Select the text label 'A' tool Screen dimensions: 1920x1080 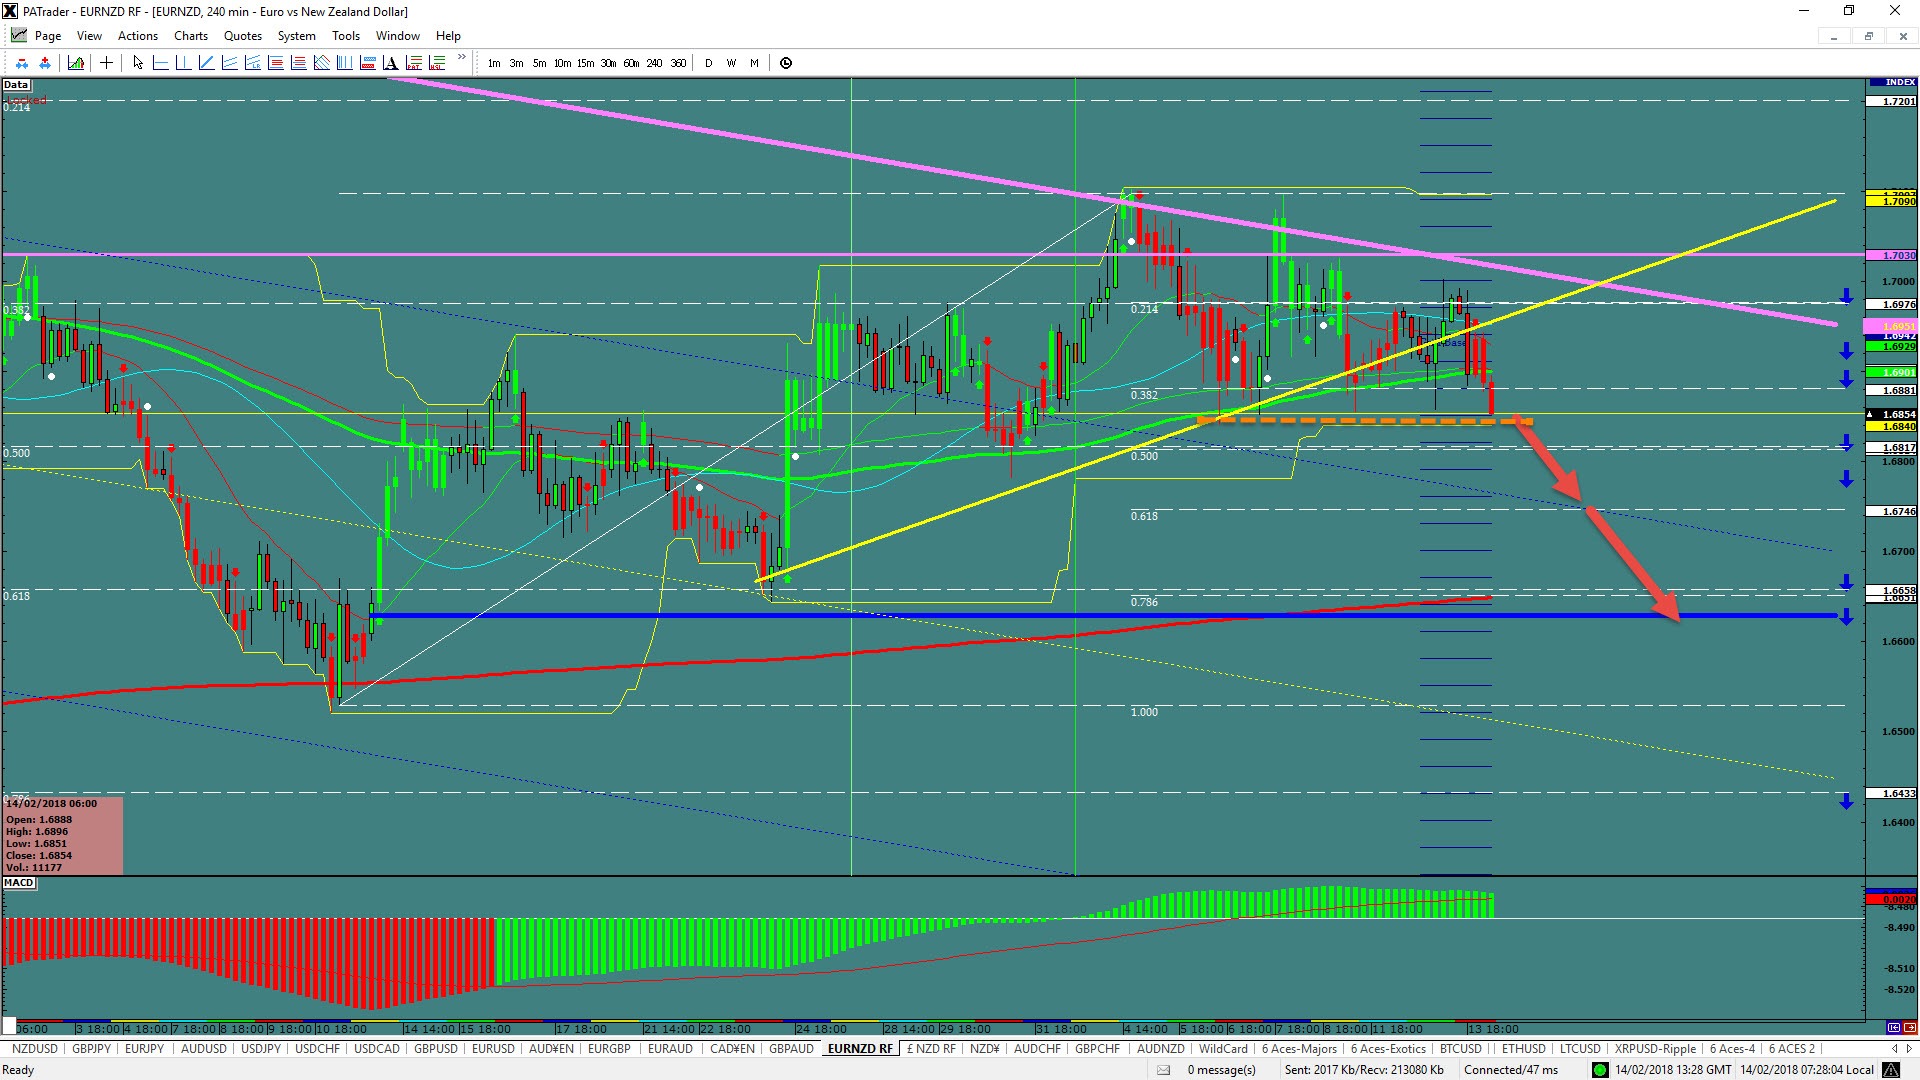[390, 63]
